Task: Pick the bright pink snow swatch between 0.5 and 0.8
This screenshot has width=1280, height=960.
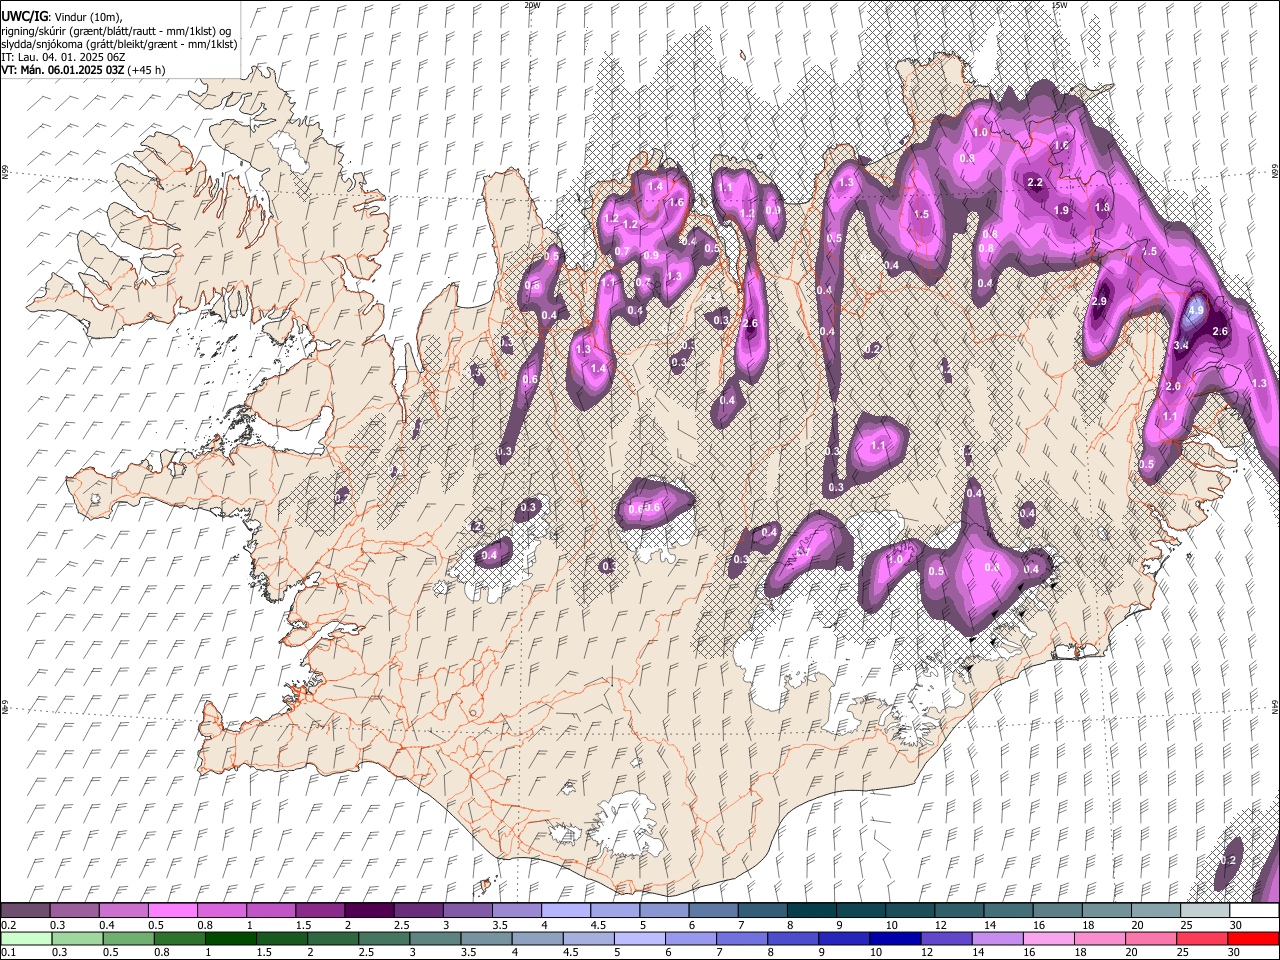Action: pos(172,911)
